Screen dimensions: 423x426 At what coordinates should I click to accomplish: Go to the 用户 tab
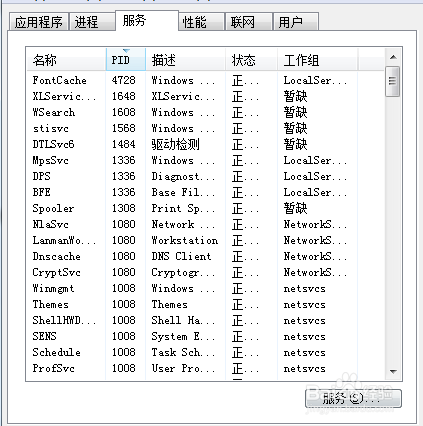pos(296,22)
